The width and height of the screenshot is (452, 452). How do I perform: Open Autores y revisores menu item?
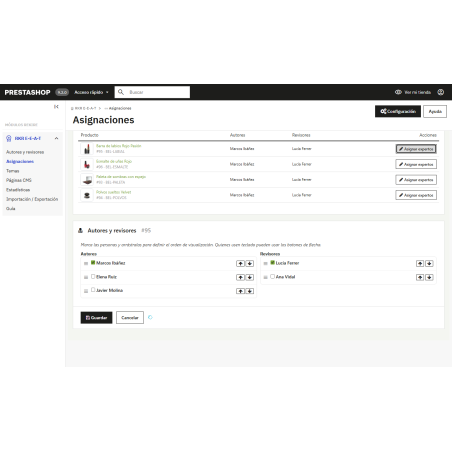pyautogui.click(x=25, y=152)
